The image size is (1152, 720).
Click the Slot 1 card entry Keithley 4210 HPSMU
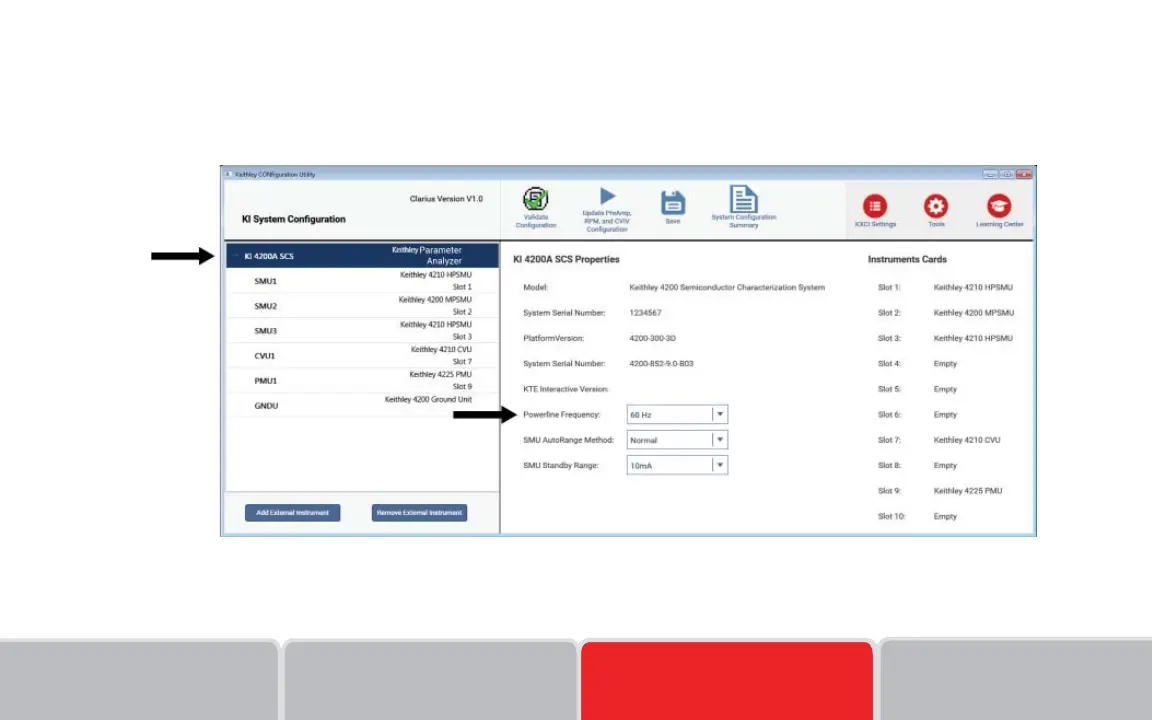click(973, 287)
